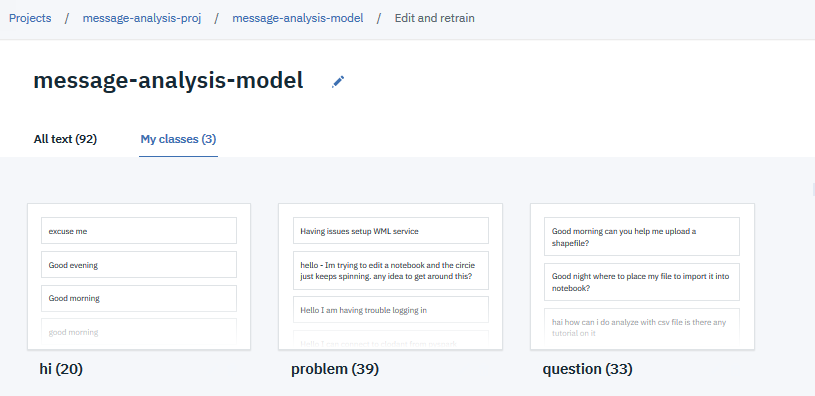
Task: Select the 'excuse me' text entry
Action: [139, 231]
